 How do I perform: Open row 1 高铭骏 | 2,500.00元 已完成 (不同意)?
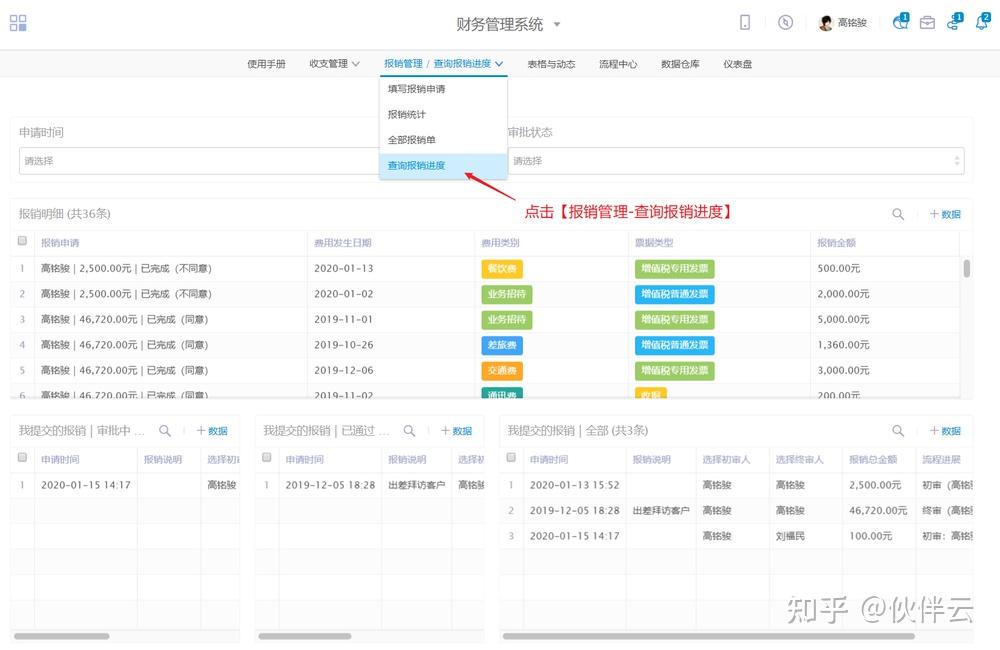pos(126,269)
